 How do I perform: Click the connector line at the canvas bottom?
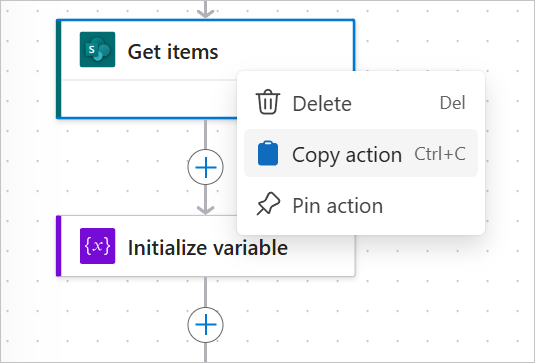coord(205,353)
